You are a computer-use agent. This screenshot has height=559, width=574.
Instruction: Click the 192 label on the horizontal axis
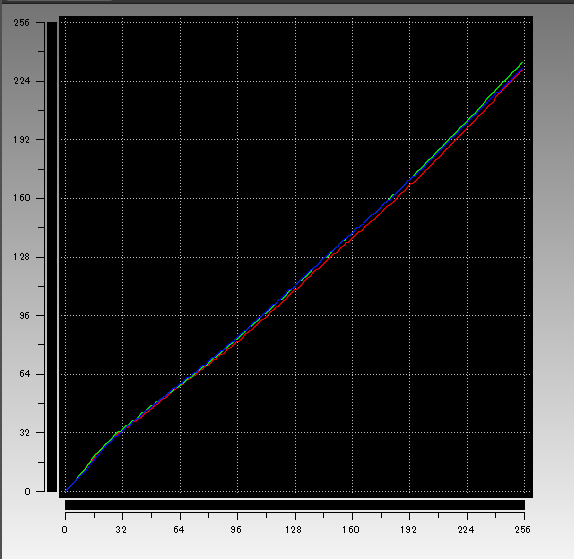click(x=408, y=530)
